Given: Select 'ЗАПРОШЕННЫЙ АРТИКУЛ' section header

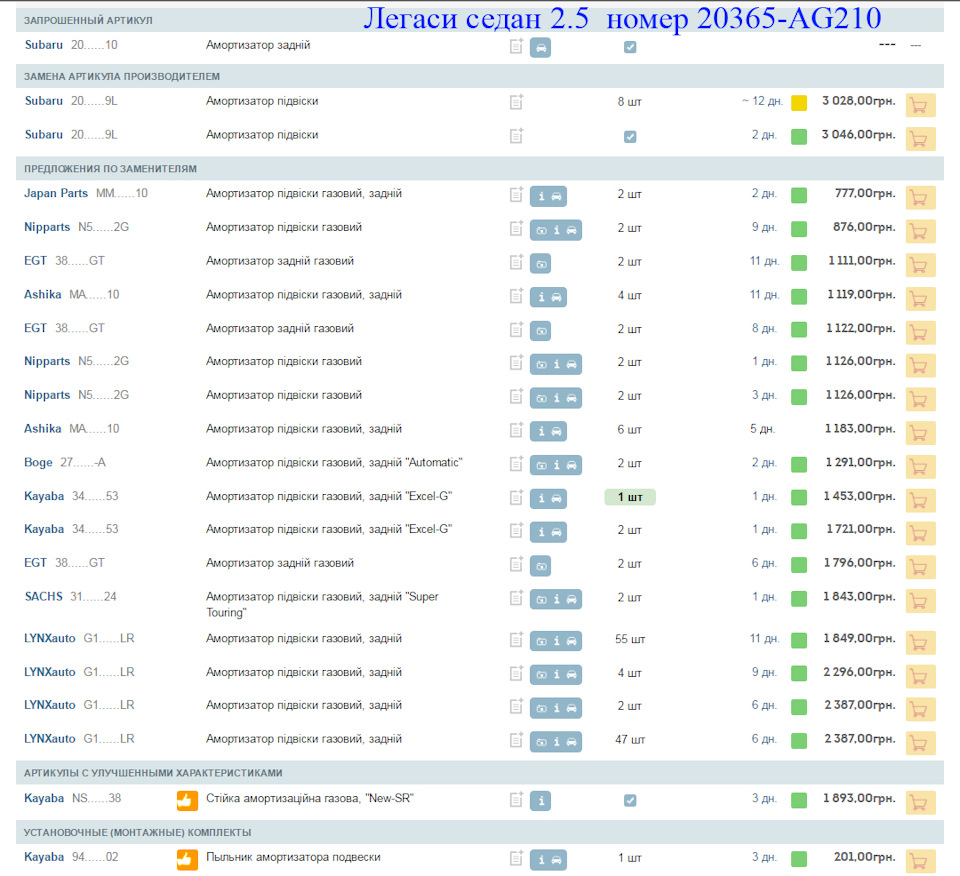Looking at the screenshot, I should click(x=88, y=20).
